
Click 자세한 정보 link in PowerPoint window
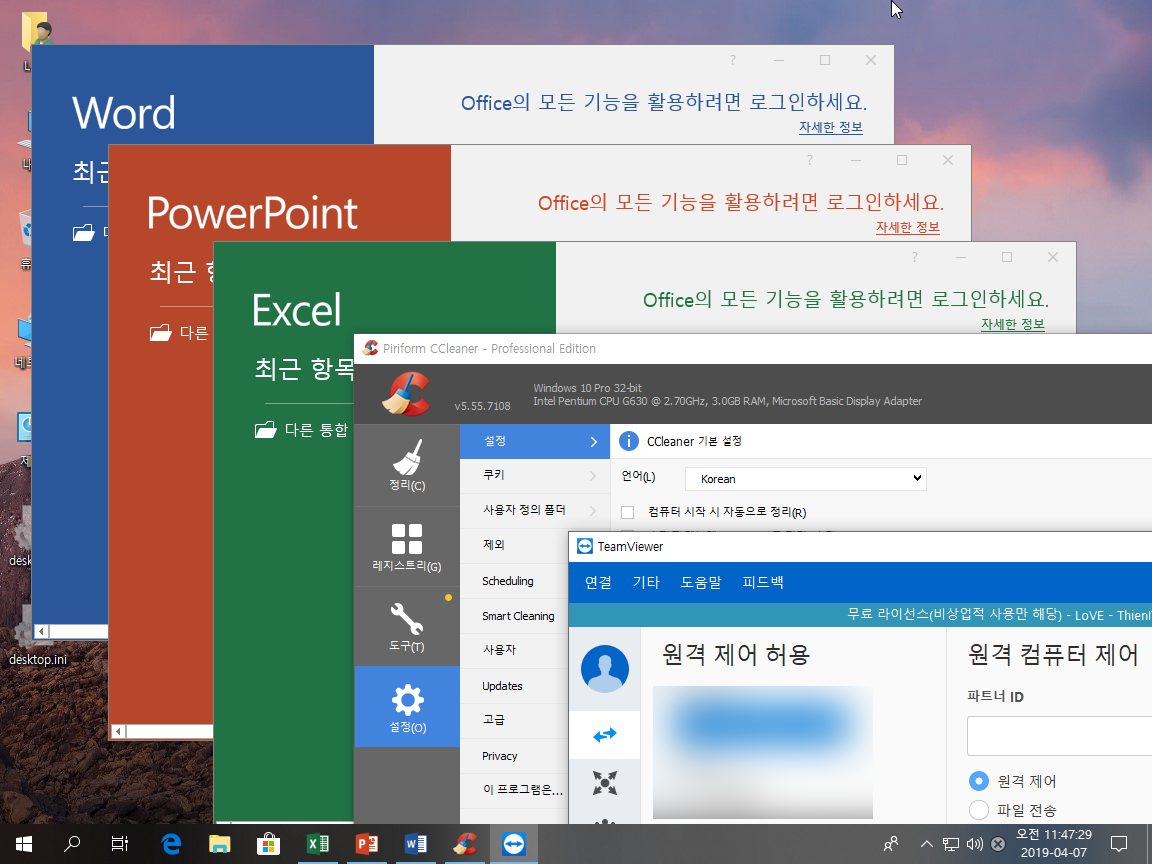click(907, 227)
